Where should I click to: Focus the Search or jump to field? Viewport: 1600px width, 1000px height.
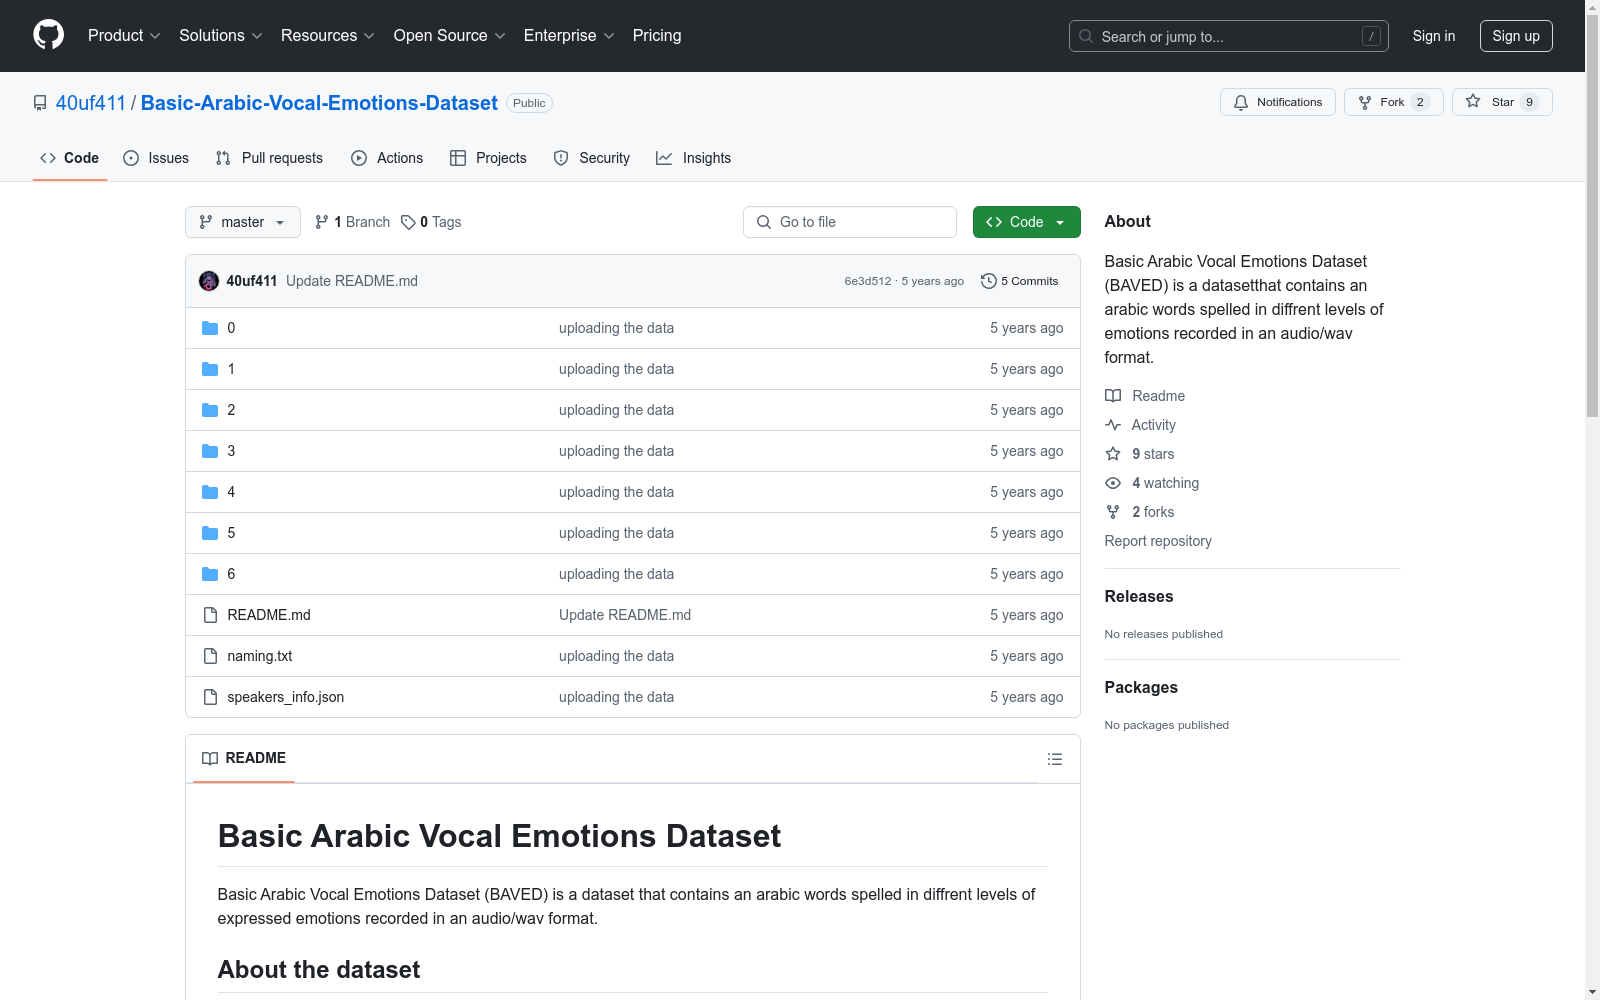(x=1229, y=36)
